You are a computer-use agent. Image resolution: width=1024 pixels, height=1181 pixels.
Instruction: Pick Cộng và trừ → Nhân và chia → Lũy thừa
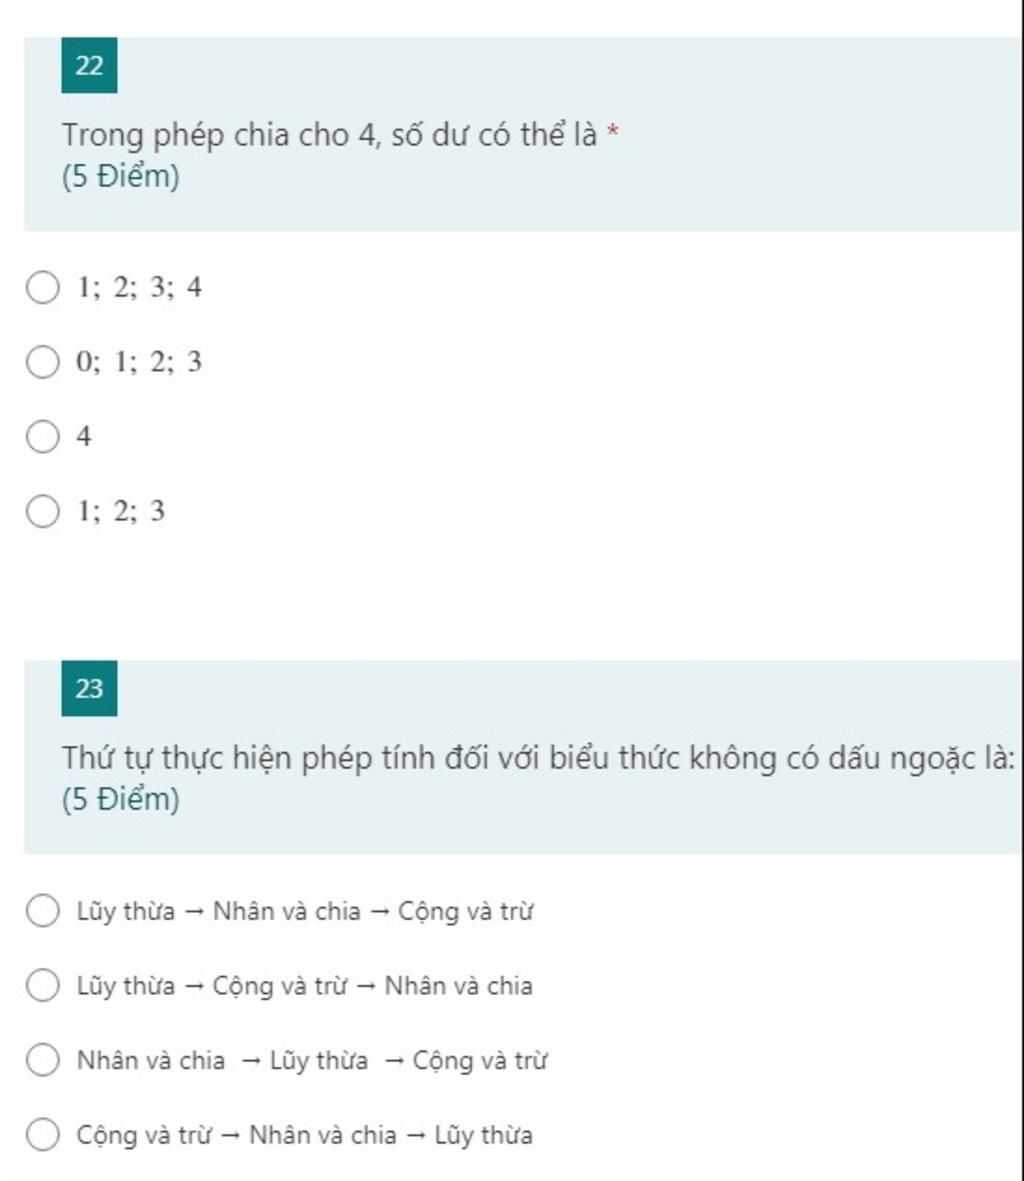pos(42,1134)
